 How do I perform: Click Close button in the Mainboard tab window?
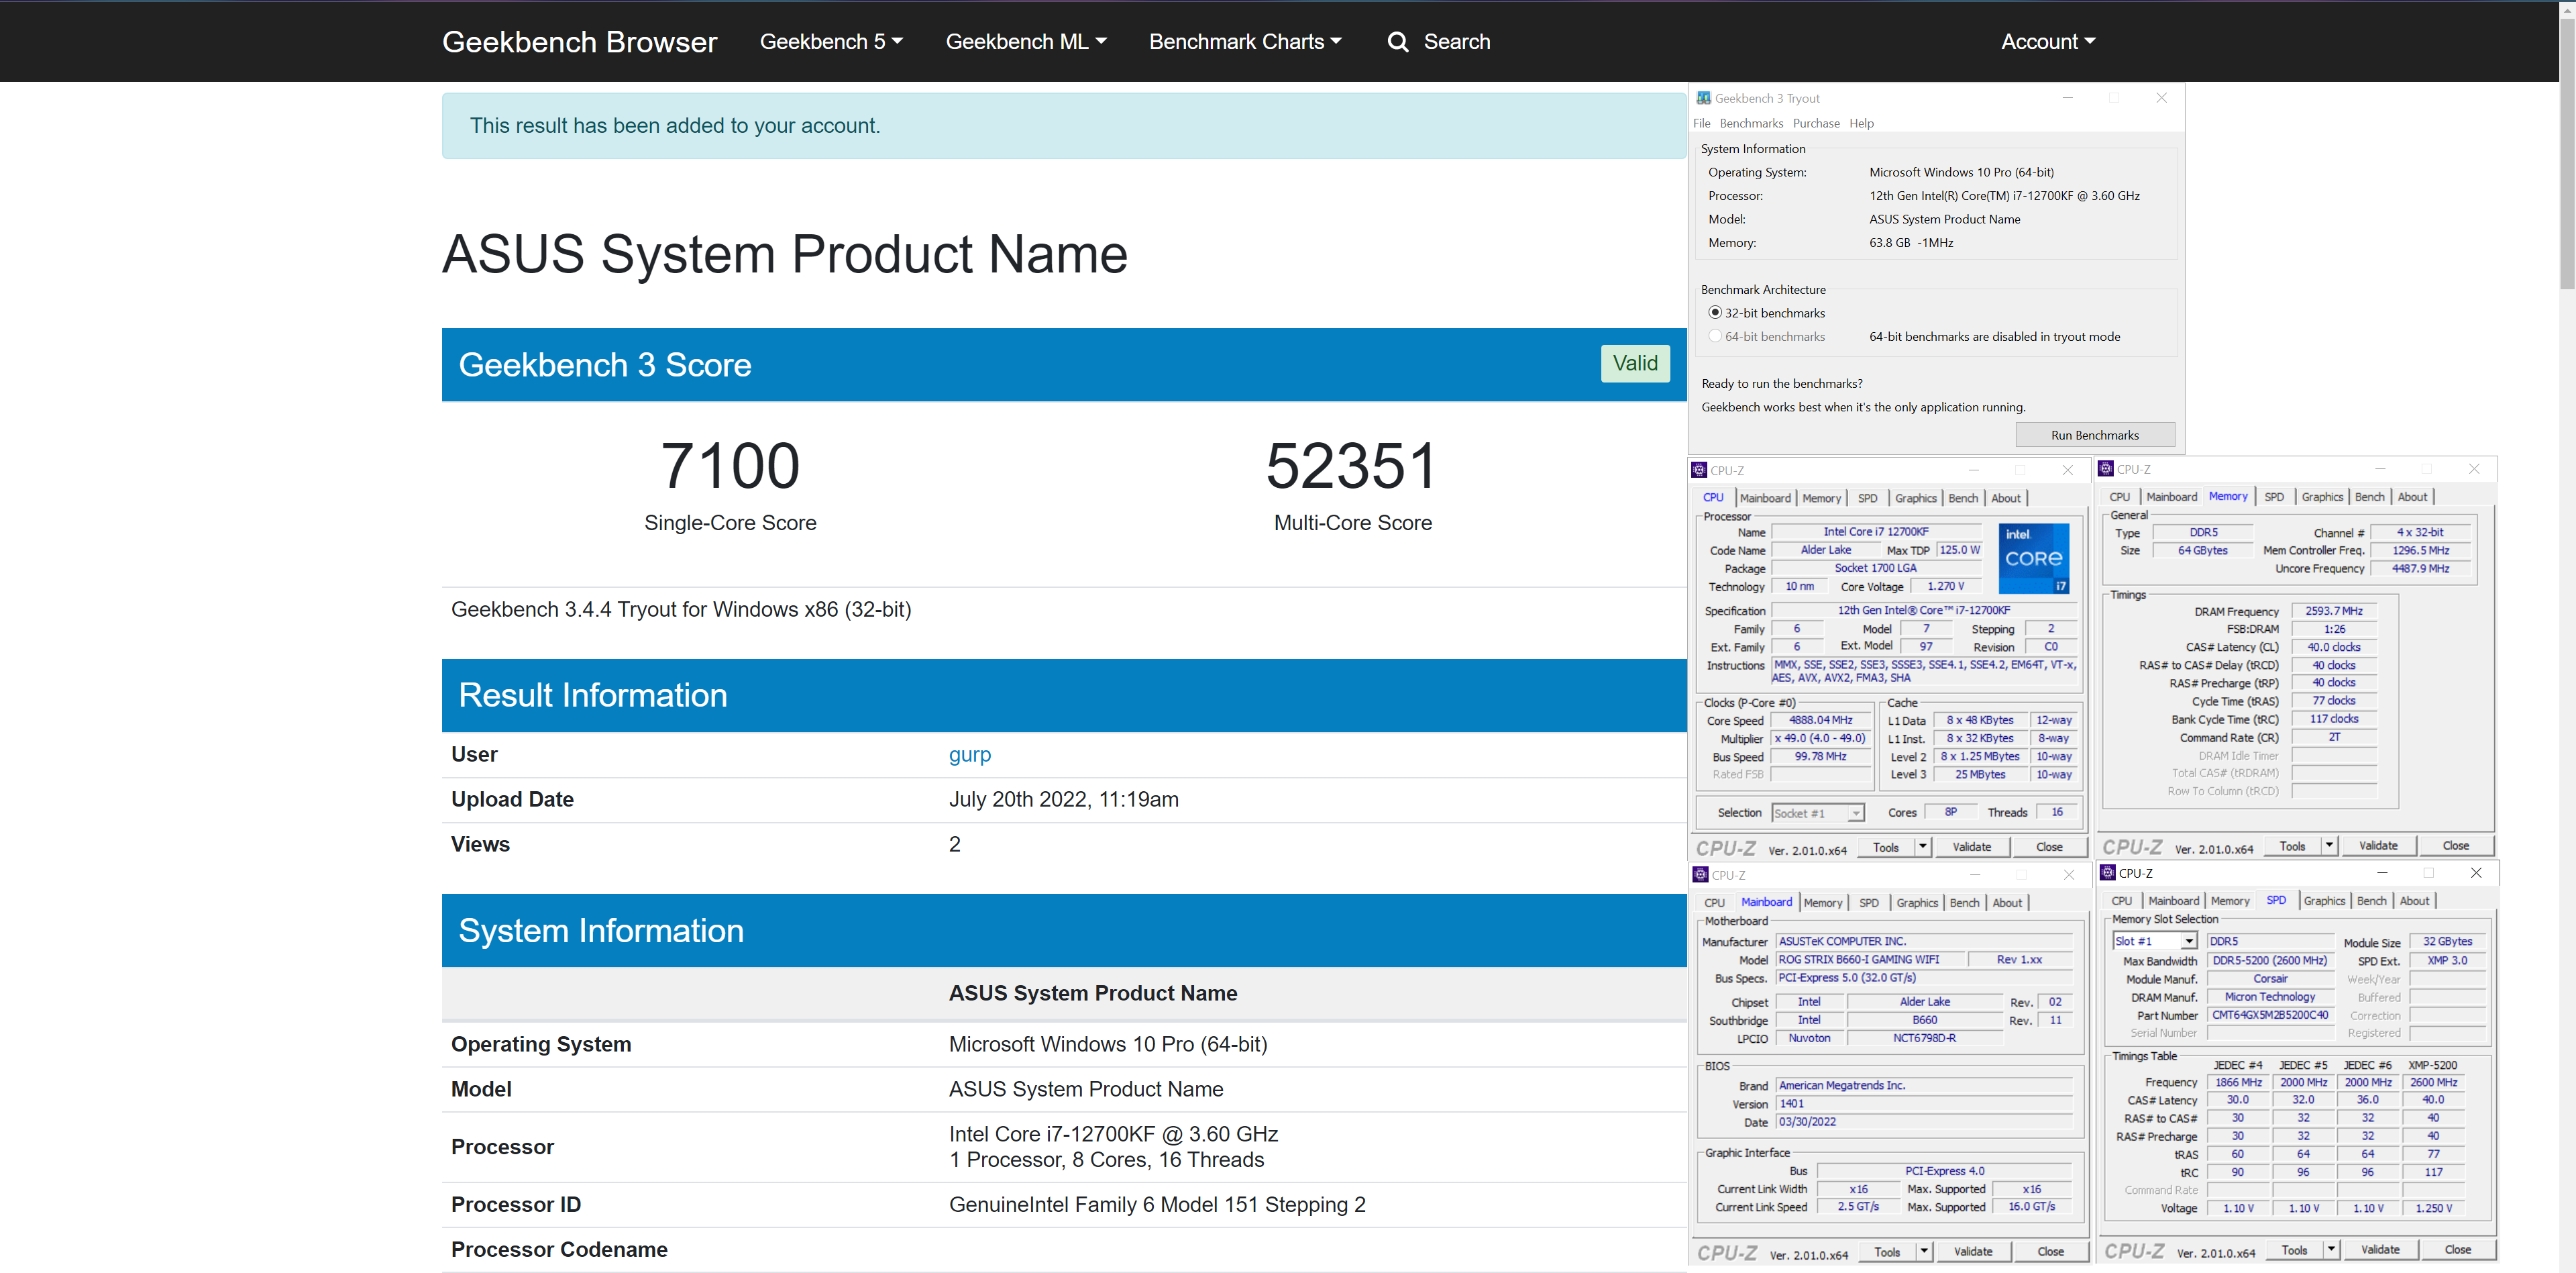coord(2050,1251)
